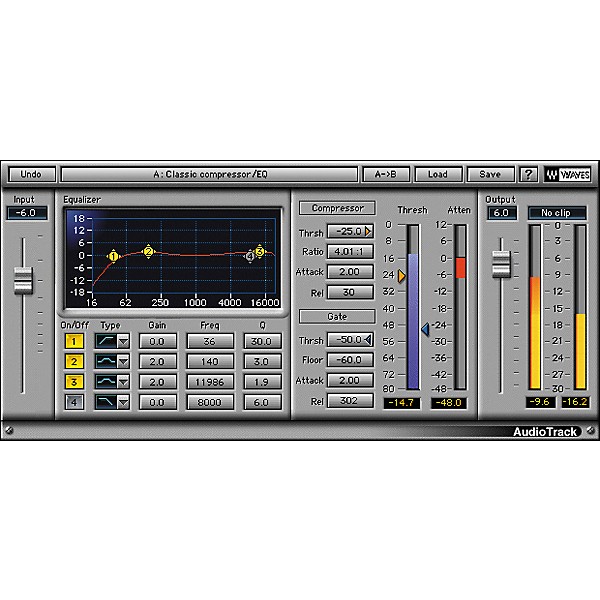Viewport: 600px width, 600px height.
Task: Click the Input fader handle
Action: (x=23, y=281)
